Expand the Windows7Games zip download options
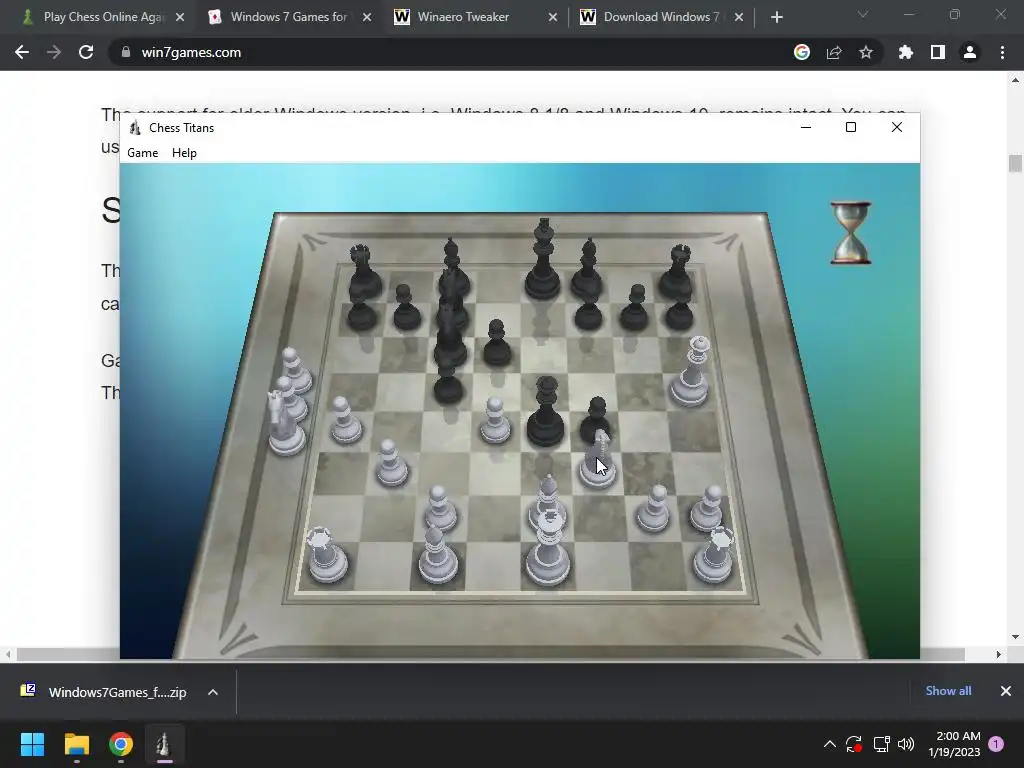 (x=213, y=692)
